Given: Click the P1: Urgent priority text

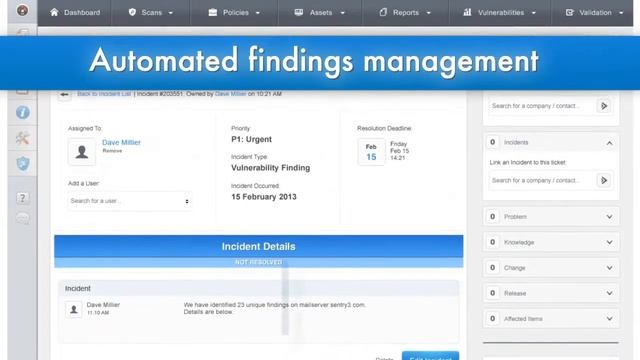Looking at the screenshot, I should pyautogui.click(x=251, y=139).
